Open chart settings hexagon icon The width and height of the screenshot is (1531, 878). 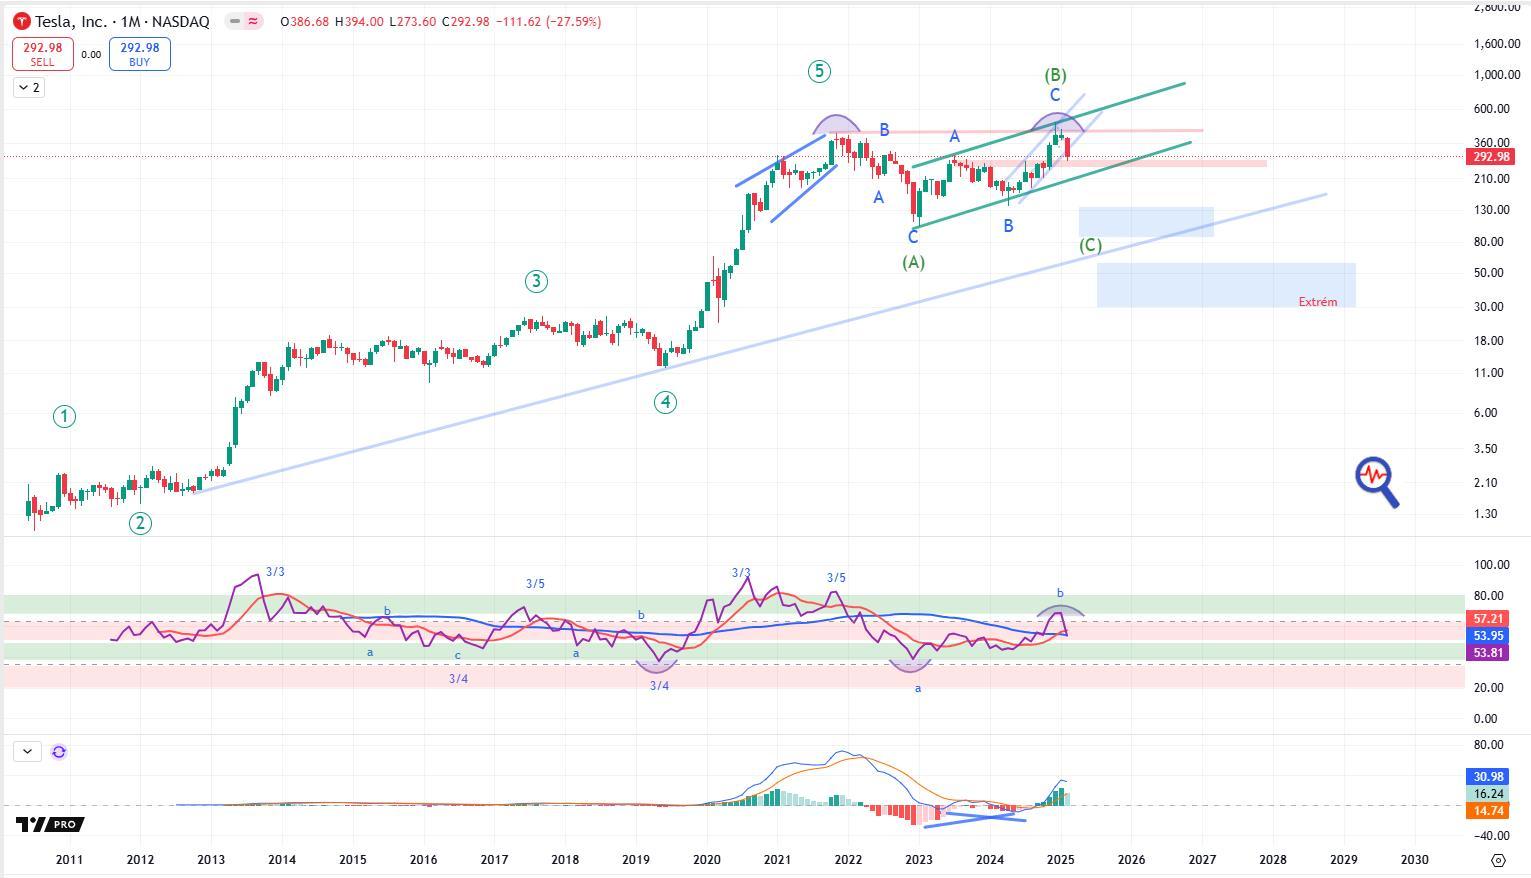click(x=1498, y=860)
